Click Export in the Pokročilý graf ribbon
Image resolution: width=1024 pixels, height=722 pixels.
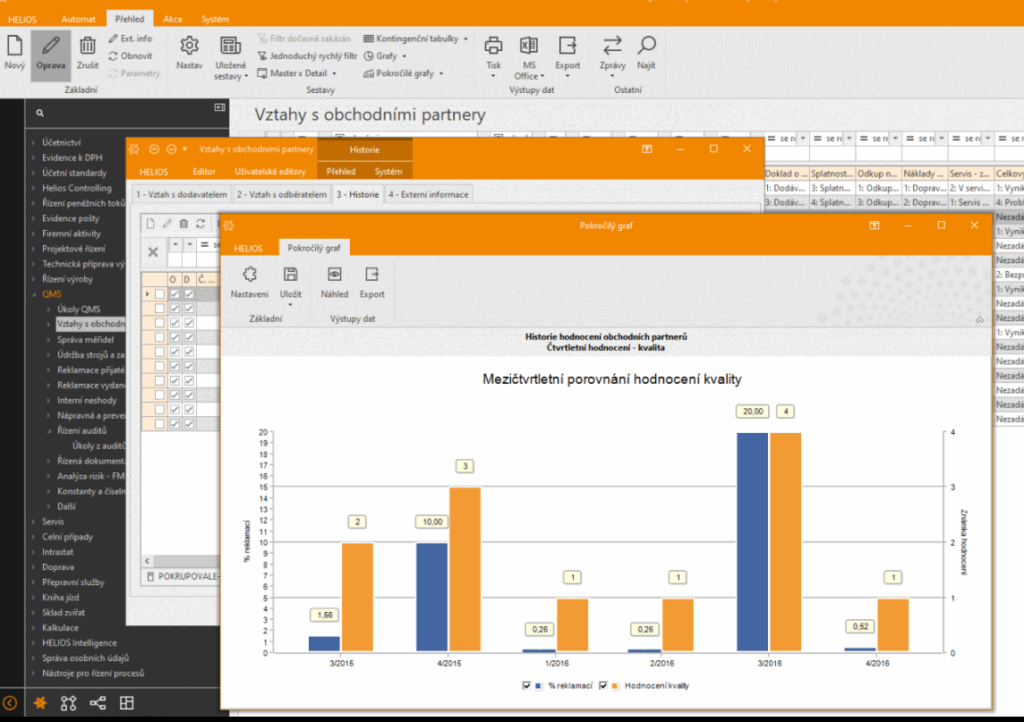[372, 275]
